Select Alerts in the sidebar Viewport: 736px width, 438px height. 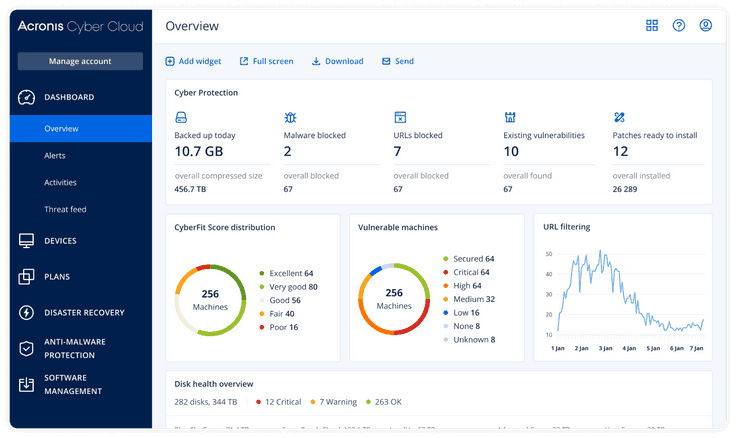(55, 156)
